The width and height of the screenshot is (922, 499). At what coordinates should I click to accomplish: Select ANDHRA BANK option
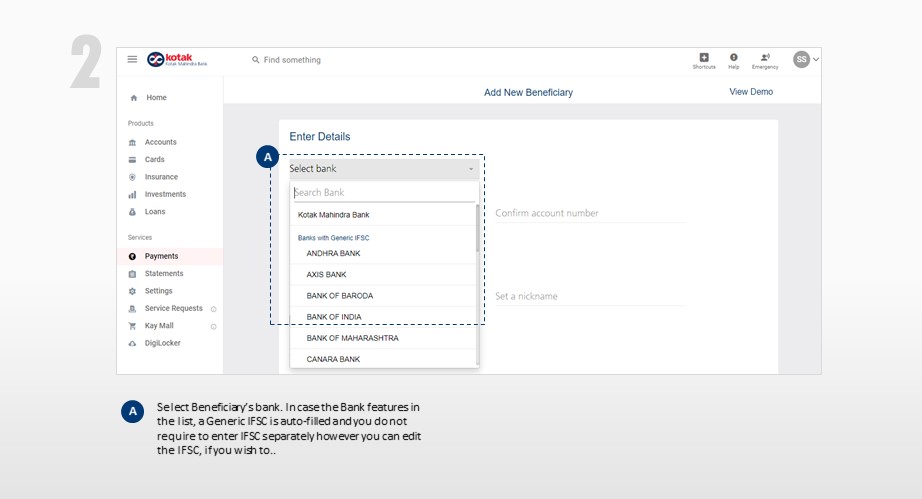point(383,253)
